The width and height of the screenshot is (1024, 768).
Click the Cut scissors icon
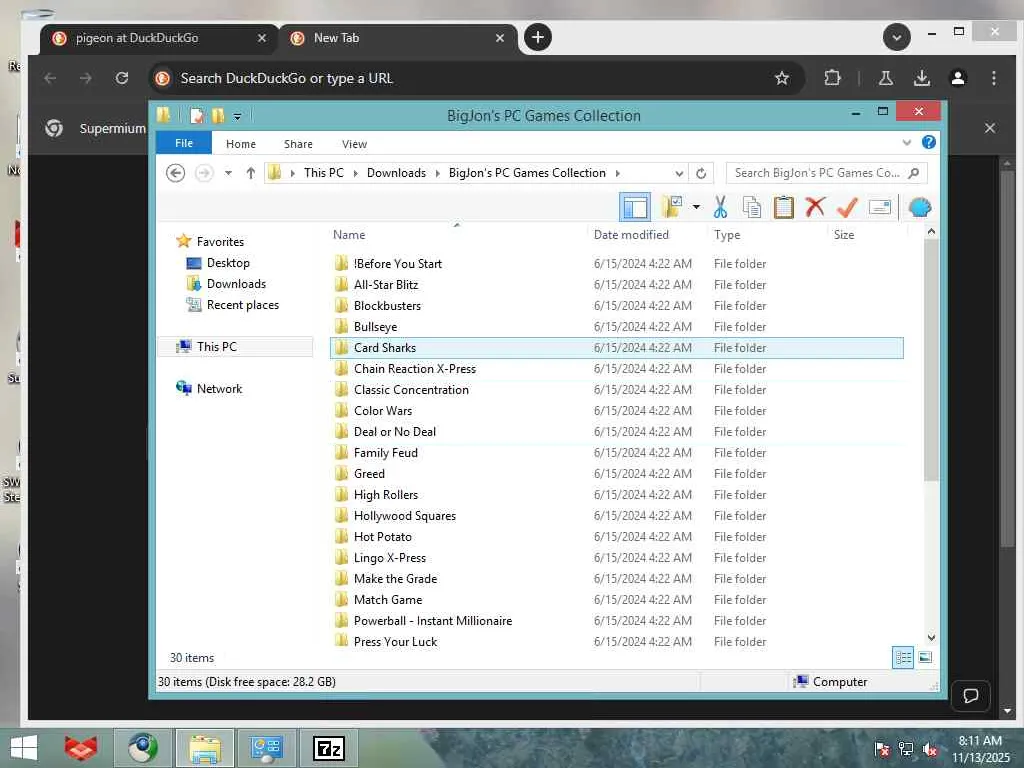(x=720, y=208)
